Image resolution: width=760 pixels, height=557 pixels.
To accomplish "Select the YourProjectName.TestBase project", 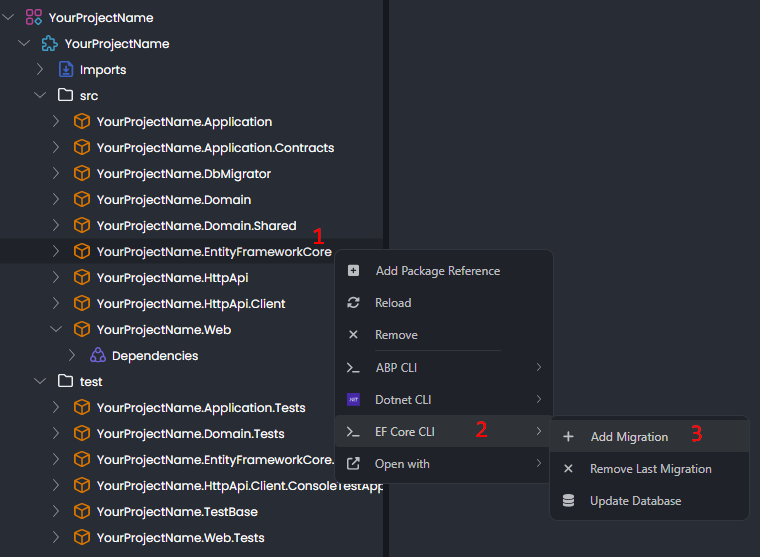I will point(177,512).
